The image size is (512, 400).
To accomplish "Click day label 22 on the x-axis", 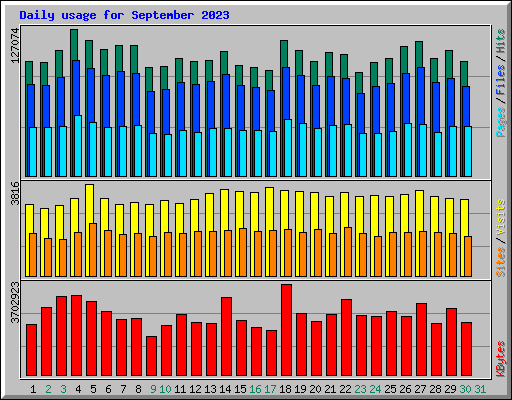I will pyautogui.click(x=345, y=389).
